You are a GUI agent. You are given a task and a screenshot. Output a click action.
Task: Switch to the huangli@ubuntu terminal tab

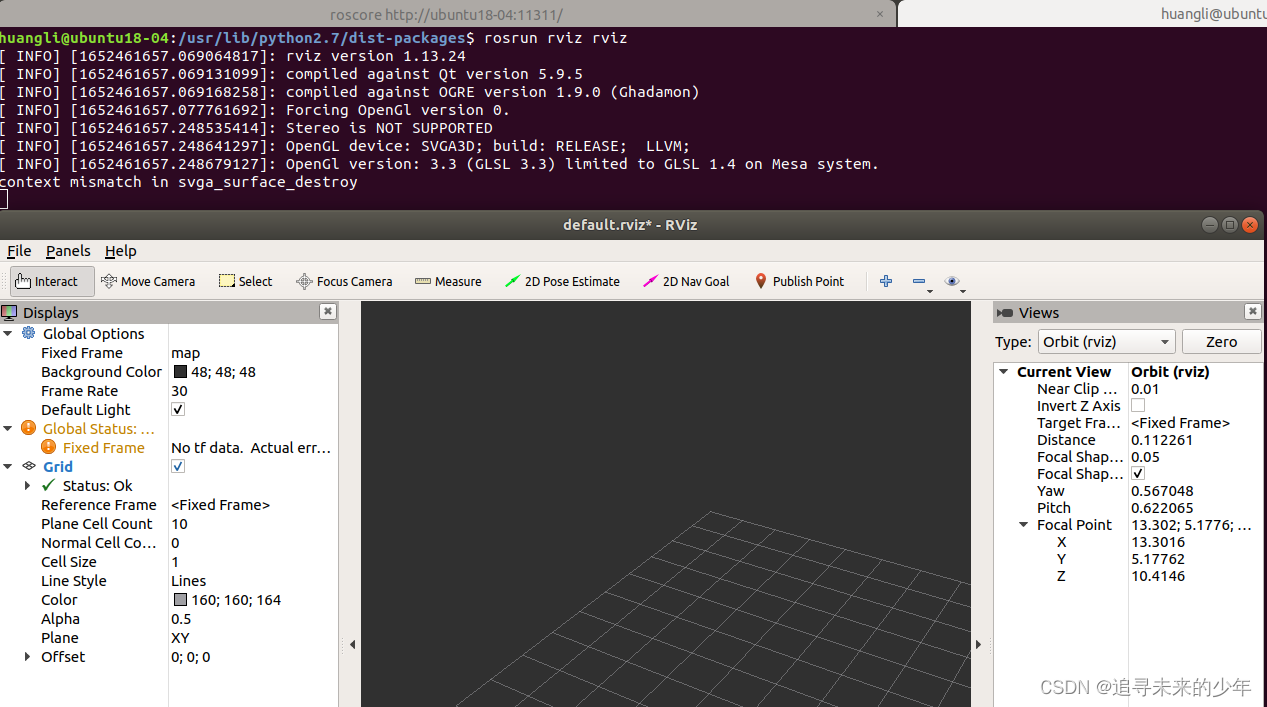1083,14
